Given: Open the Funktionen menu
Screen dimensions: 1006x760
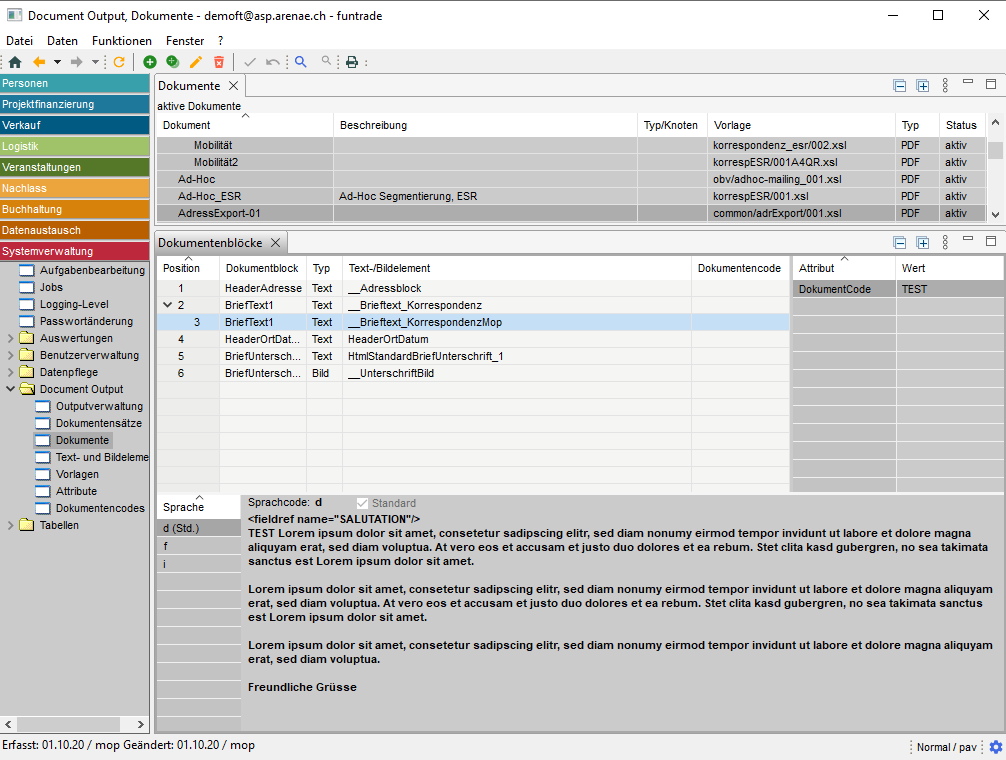Looking at the screenshot, I should 122,41.
